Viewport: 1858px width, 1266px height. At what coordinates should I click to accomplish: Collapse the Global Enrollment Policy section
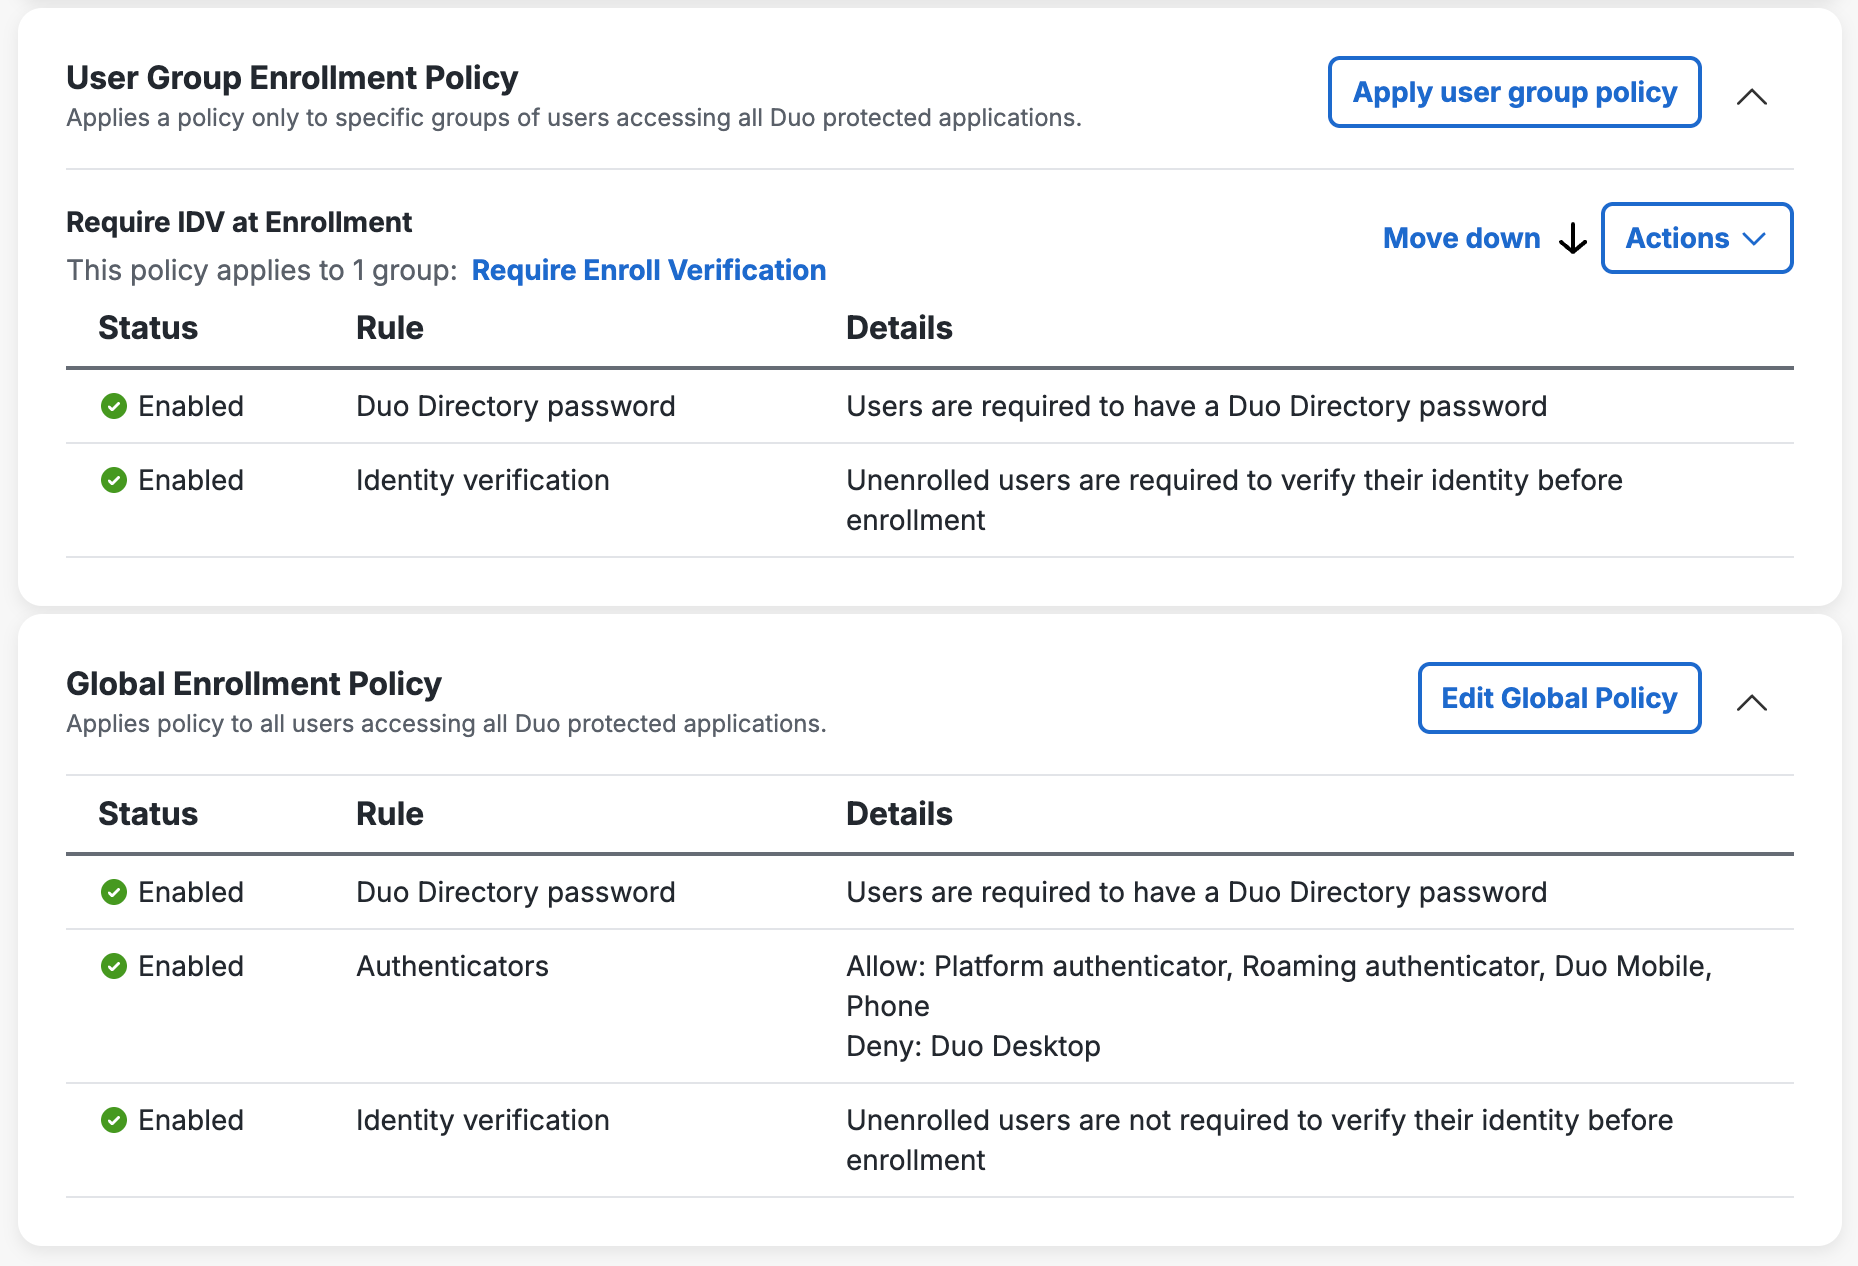1753,703
